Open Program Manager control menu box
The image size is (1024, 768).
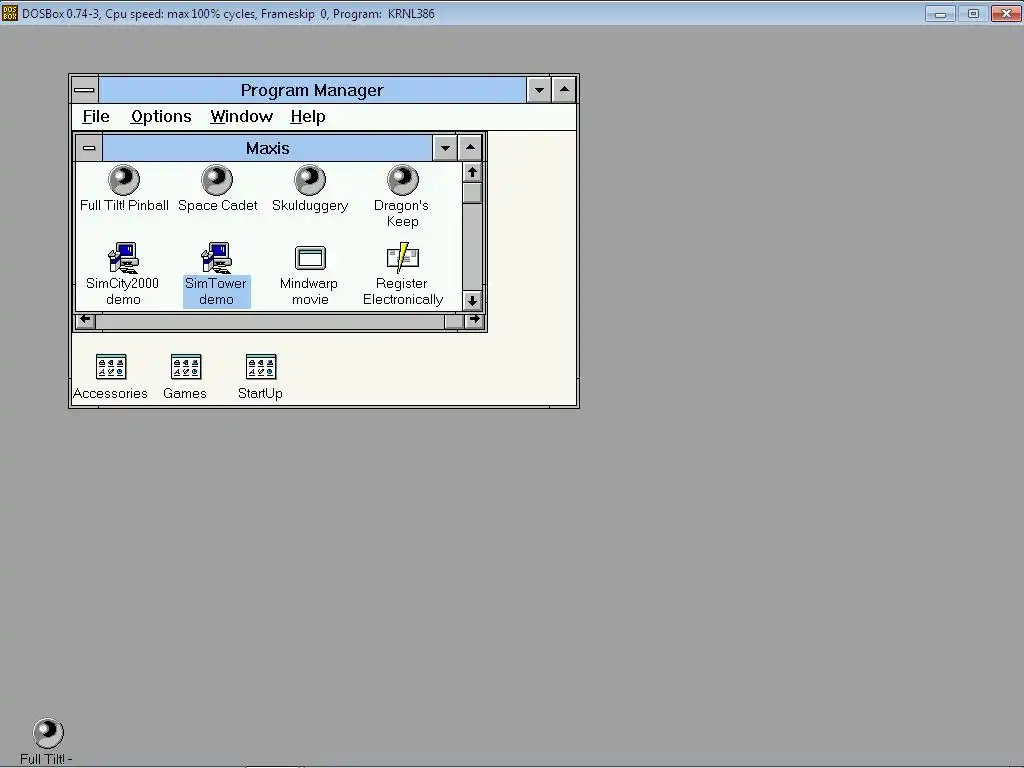[84, 90]
